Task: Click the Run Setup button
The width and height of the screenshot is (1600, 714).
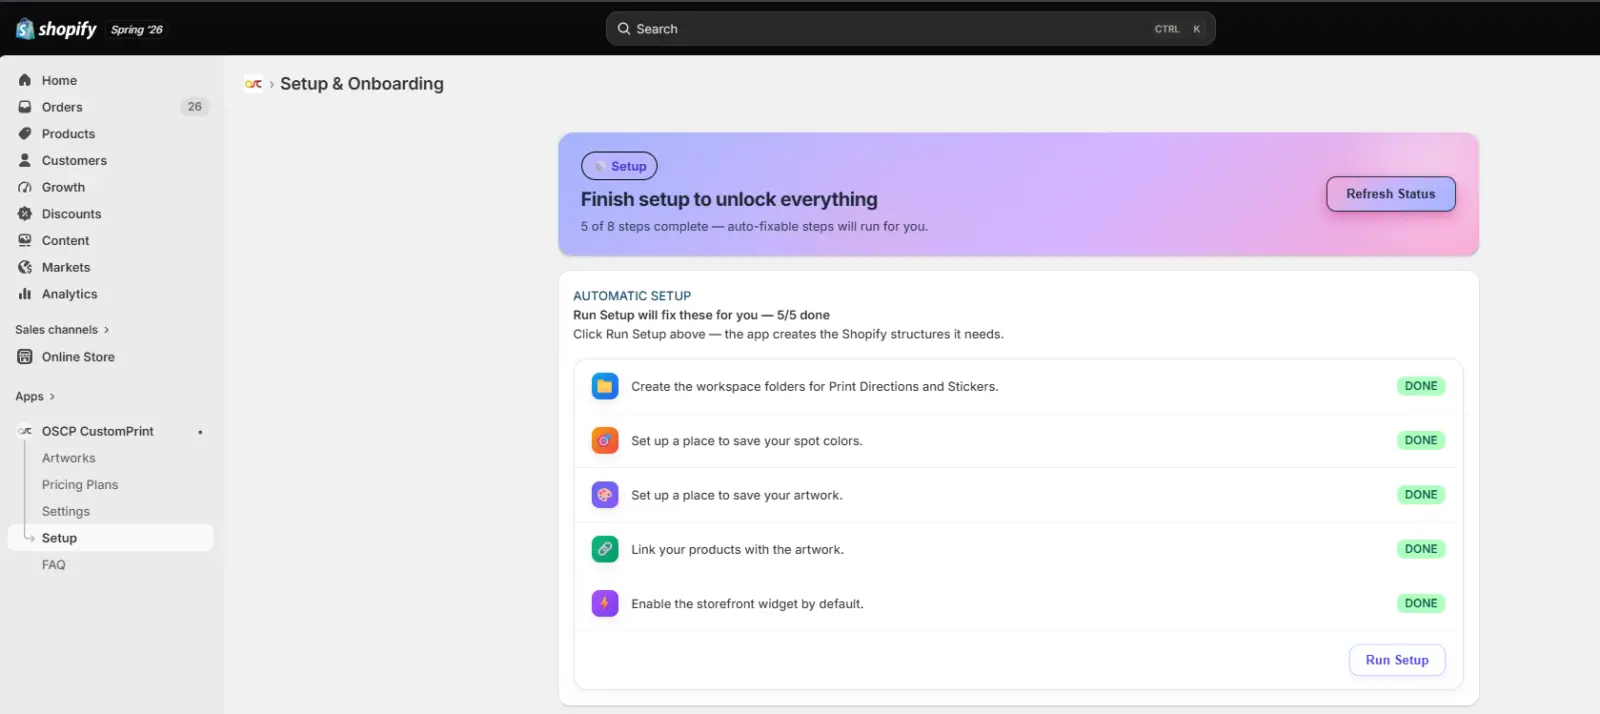Action: click(1397, 660)
